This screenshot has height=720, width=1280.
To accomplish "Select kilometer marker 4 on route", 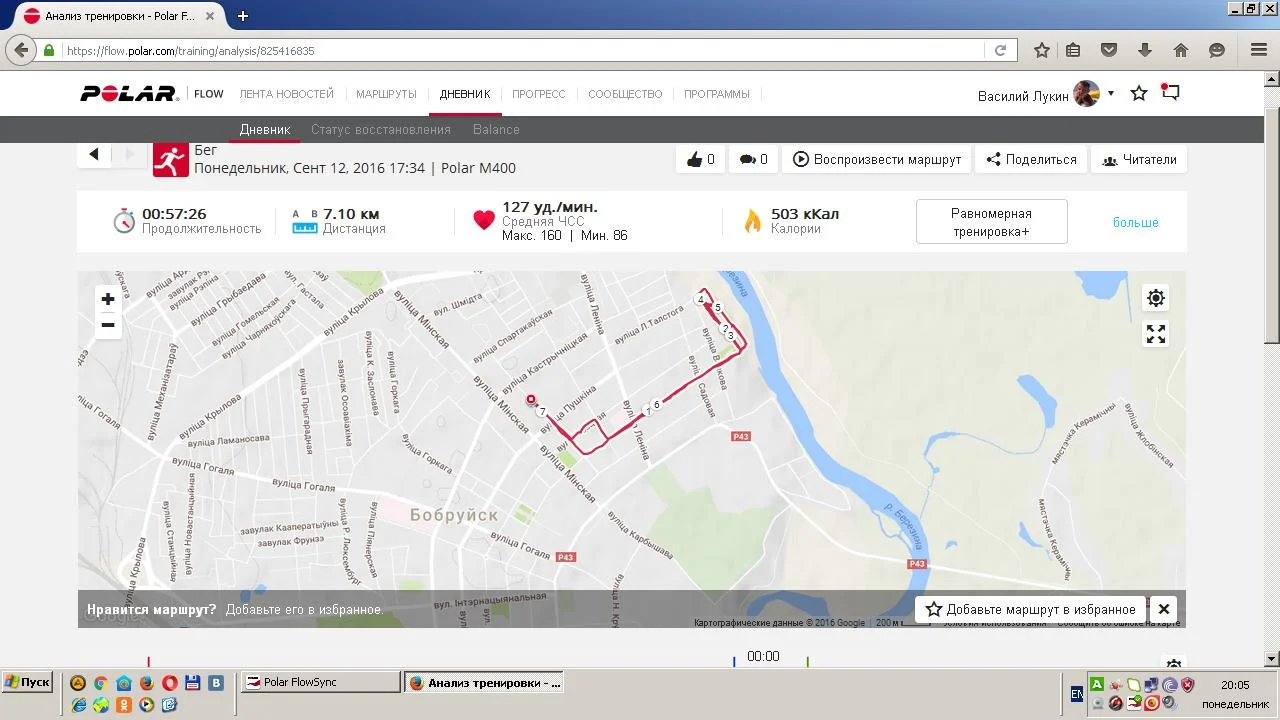I will tap(701, 300).
